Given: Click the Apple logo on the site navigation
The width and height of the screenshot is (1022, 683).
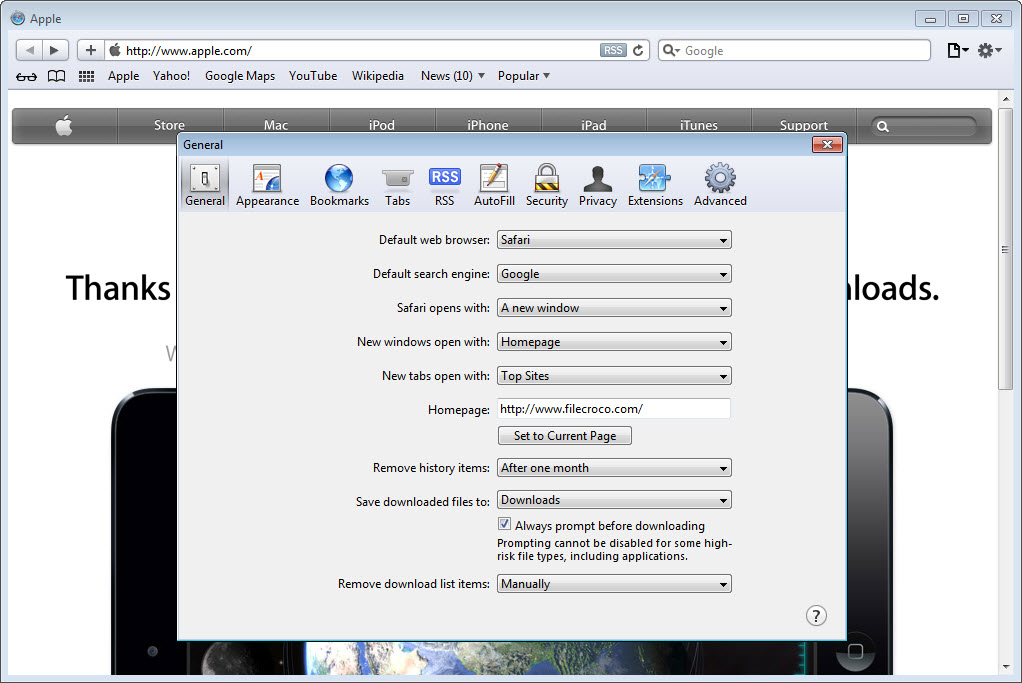Looking at the screenshot, I should tap(64, 125).
